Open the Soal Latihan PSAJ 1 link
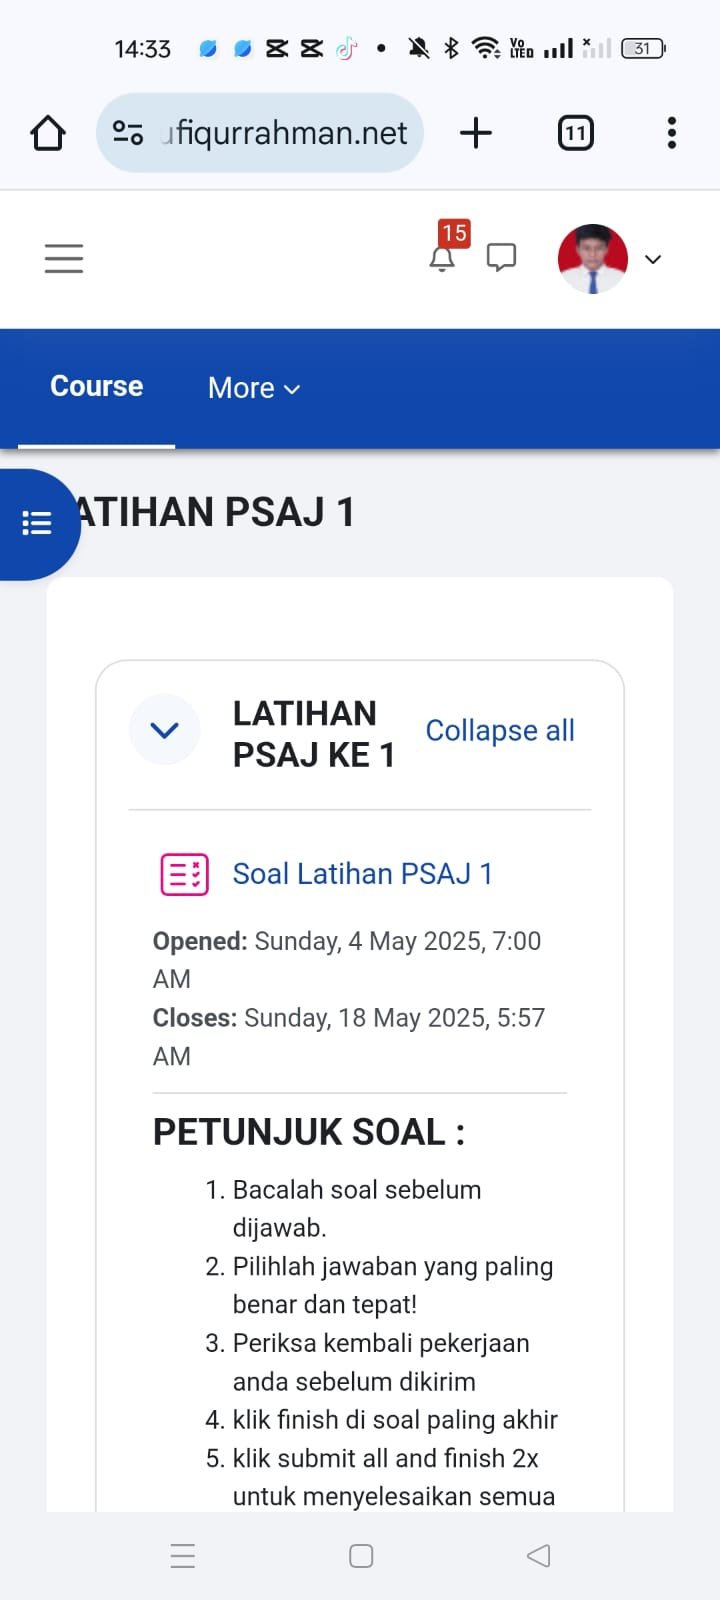The width and height of the screenshot is (720, 1600). click(362, 874)
